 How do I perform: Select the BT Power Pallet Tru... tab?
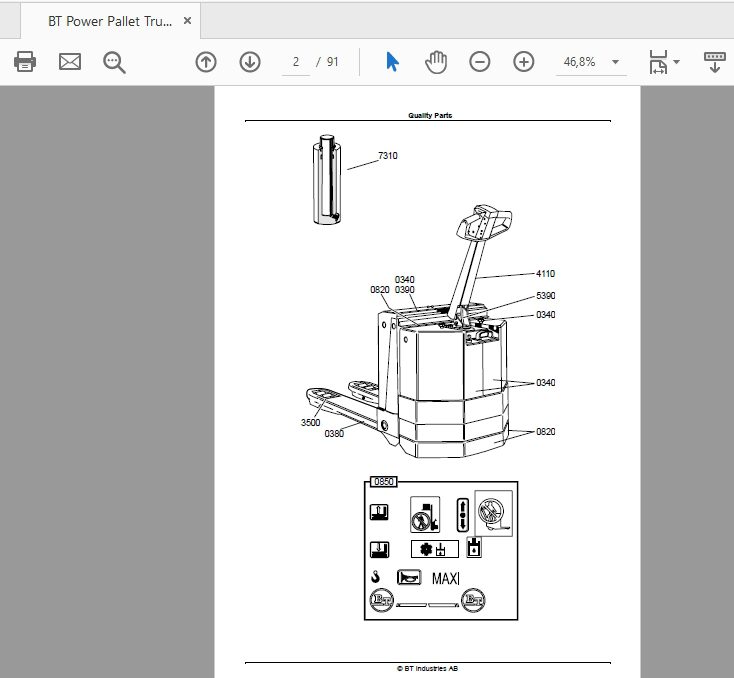coord(110,21)
